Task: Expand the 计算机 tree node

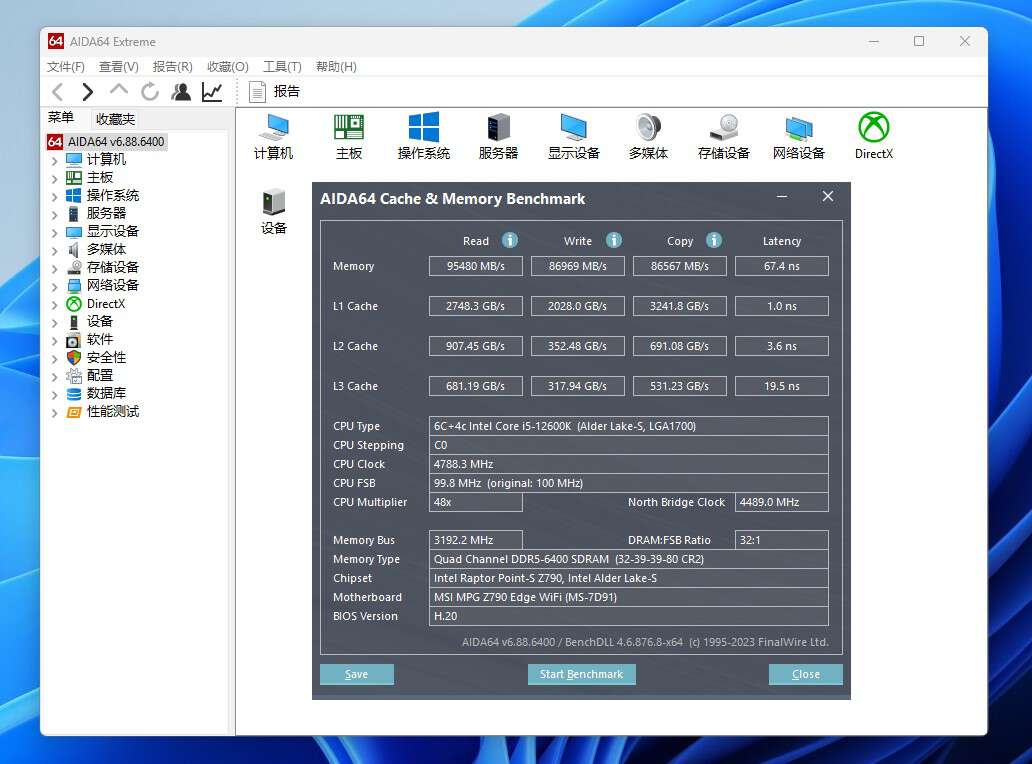Action: (x=54, y=159)
